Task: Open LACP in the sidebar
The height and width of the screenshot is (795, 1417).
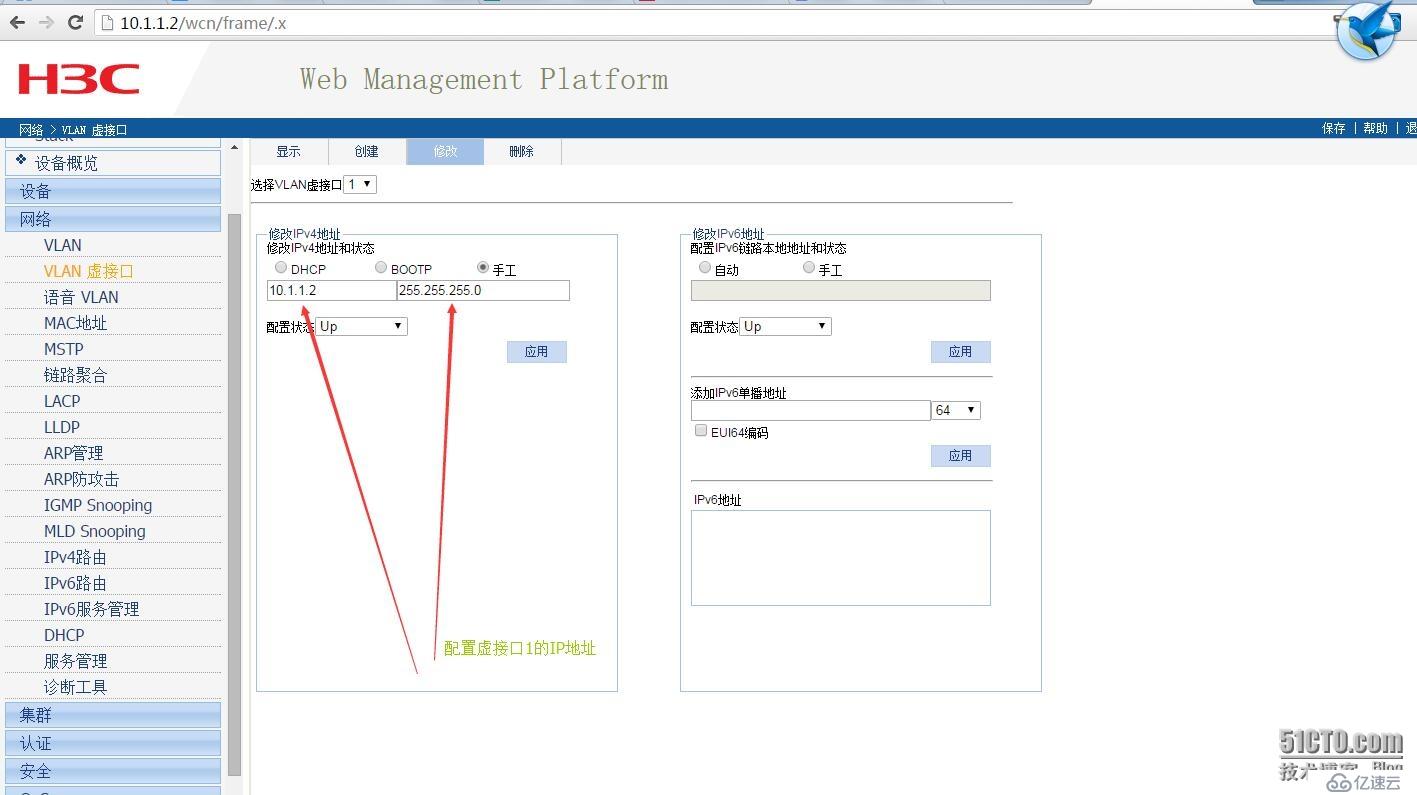Action: pyautogui.click(x=62, y=401)
